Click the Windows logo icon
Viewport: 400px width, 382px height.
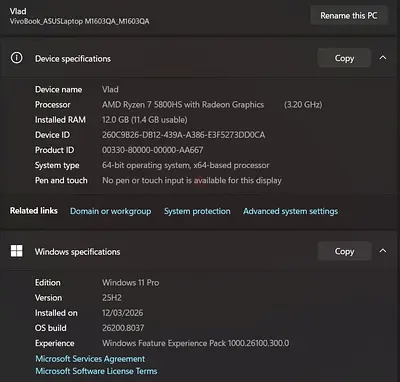coord(17,251)
